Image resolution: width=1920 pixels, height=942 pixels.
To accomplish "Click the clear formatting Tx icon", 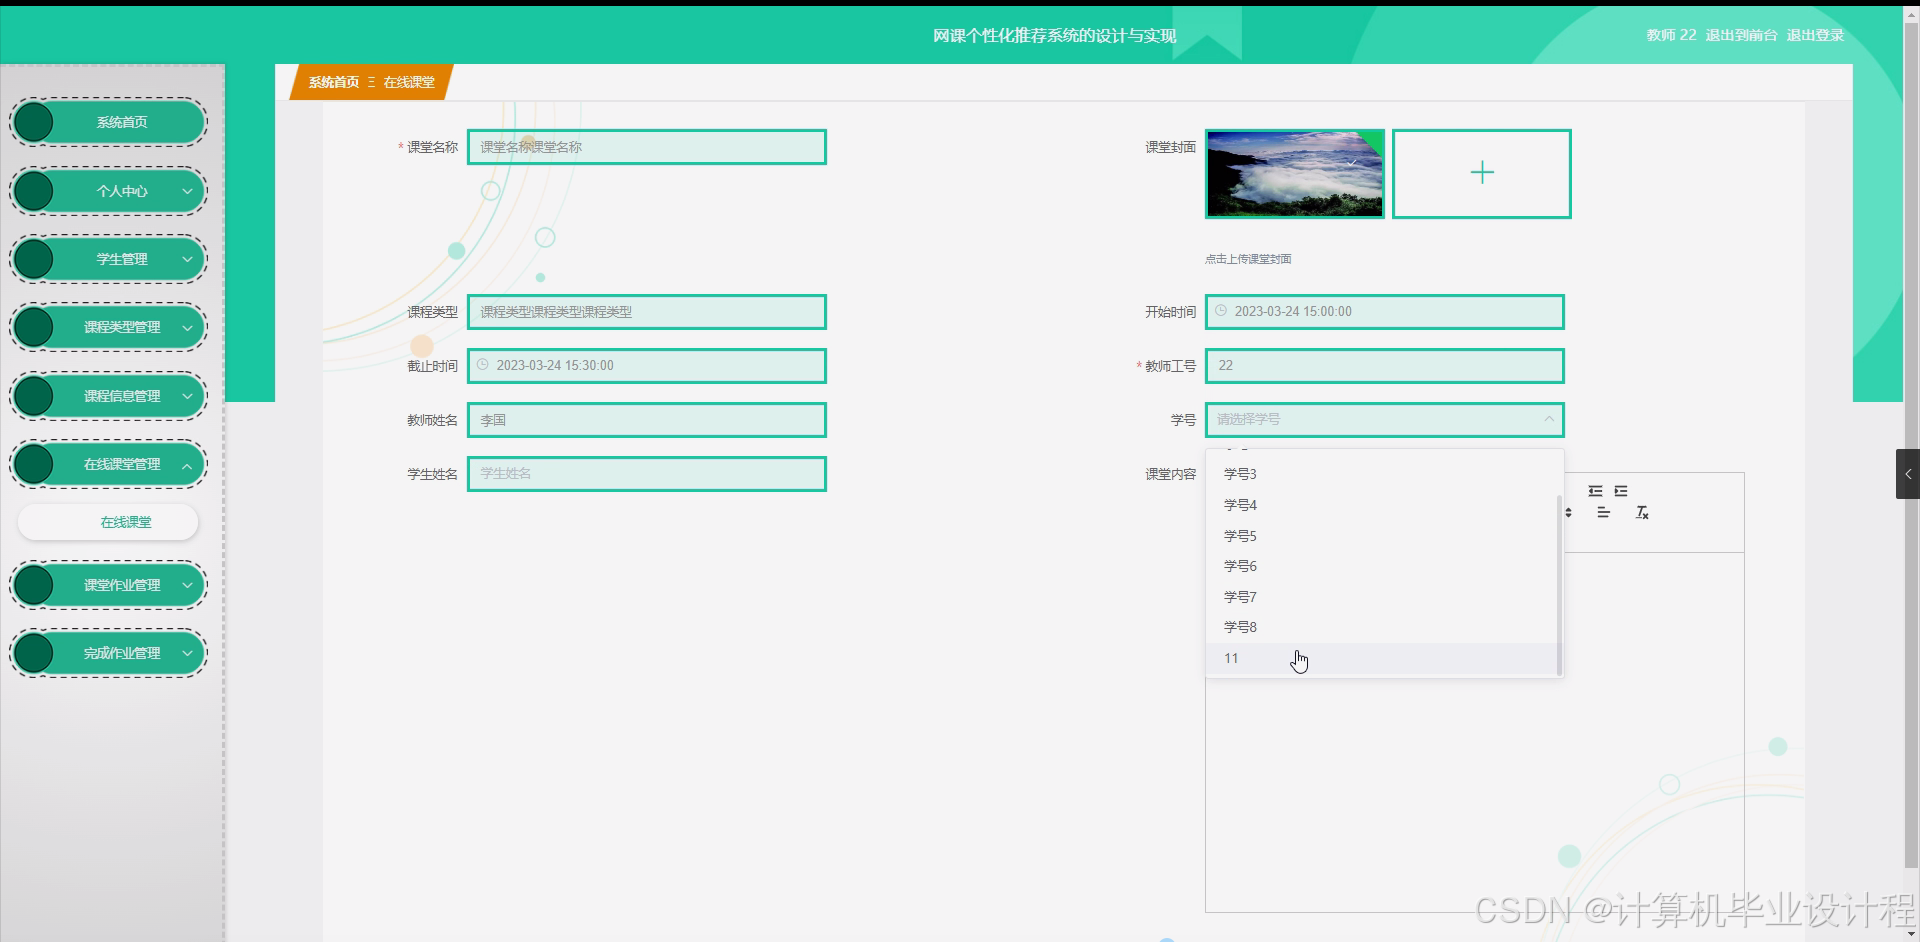I will click(1642, 513).
